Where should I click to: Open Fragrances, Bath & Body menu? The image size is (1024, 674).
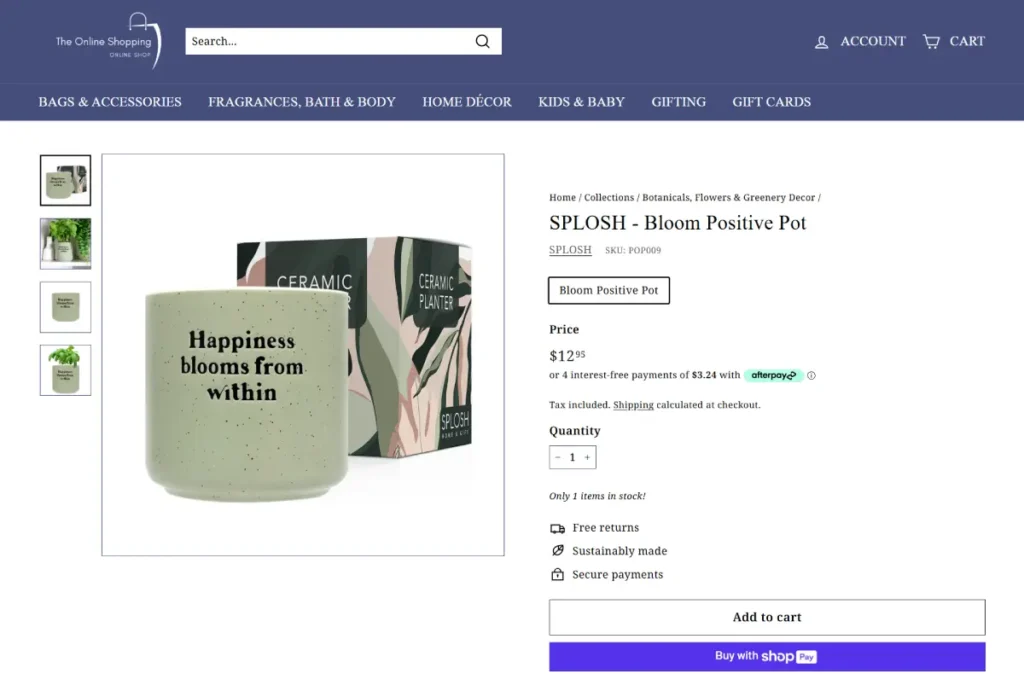[302, 102]
